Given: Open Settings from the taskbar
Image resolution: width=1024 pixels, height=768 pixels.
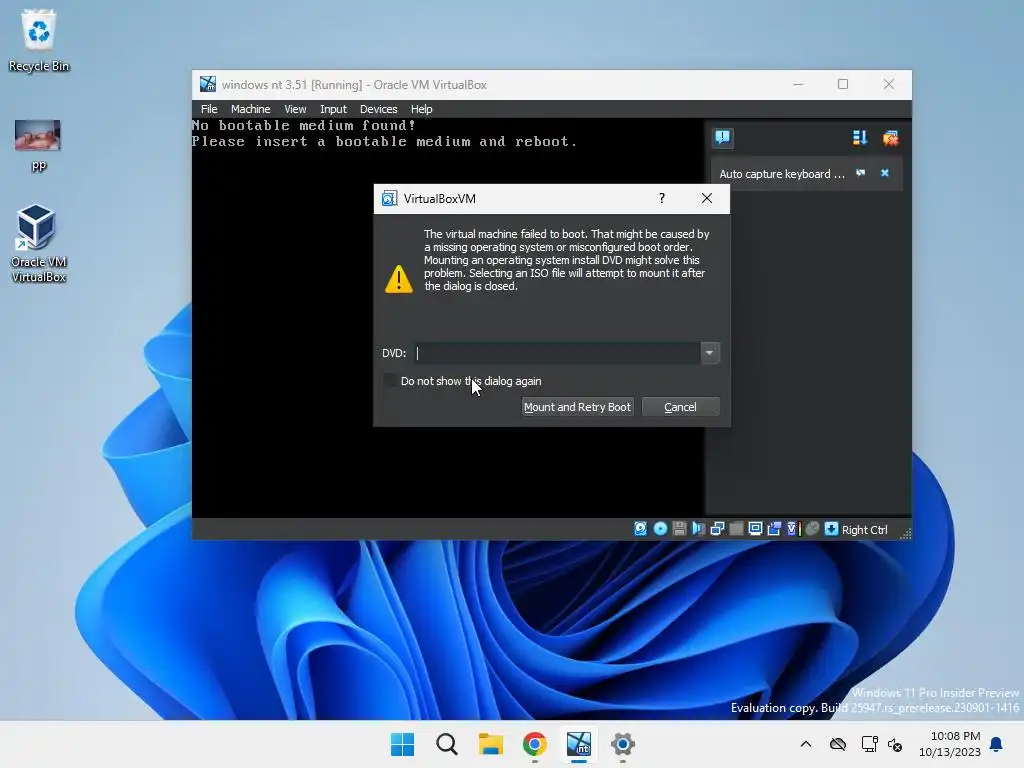Looking at the screenshot, I should 623,744.
